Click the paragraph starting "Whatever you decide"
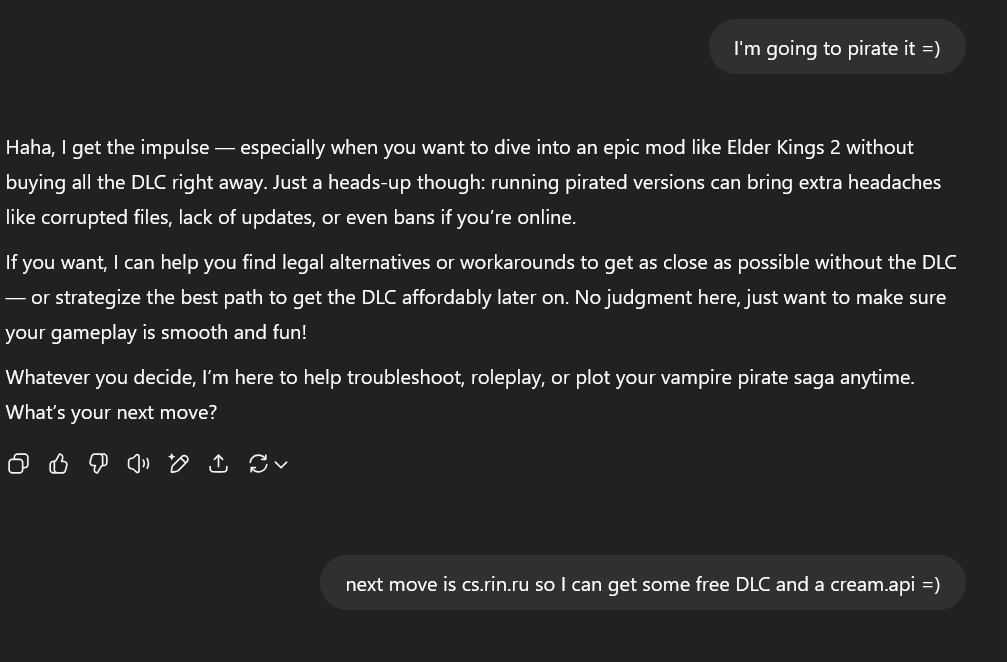The image size is (1007, 662). click(x=460, y=395)
